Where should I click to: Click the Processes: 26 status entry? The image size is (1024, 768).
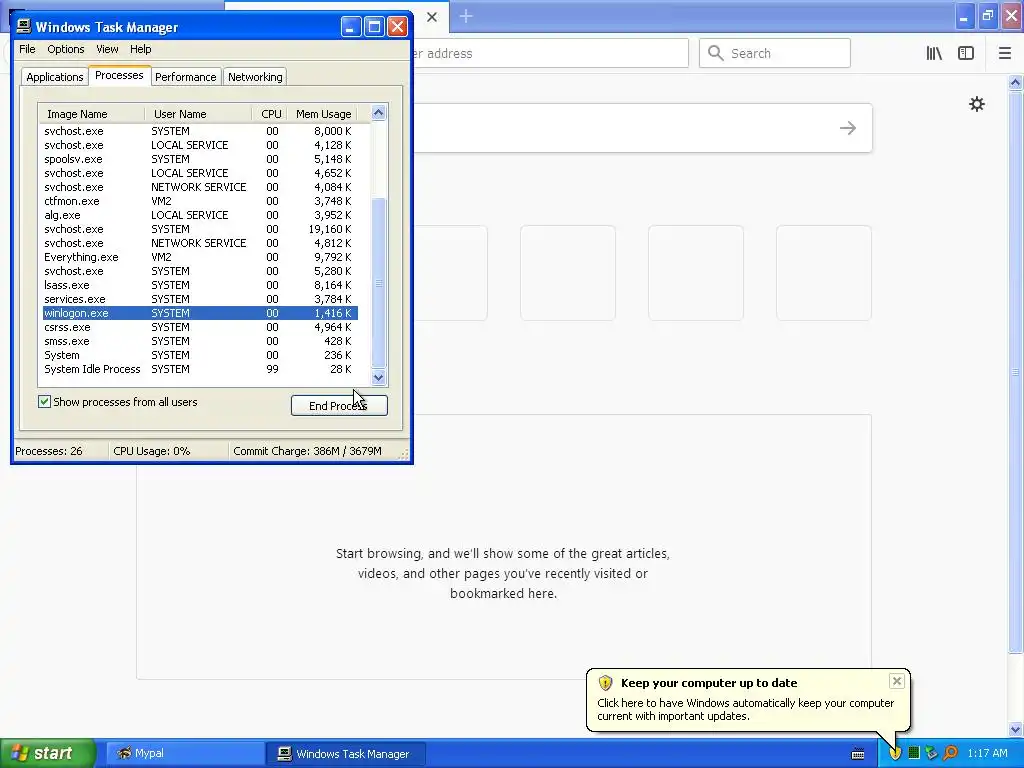point(49,451)
